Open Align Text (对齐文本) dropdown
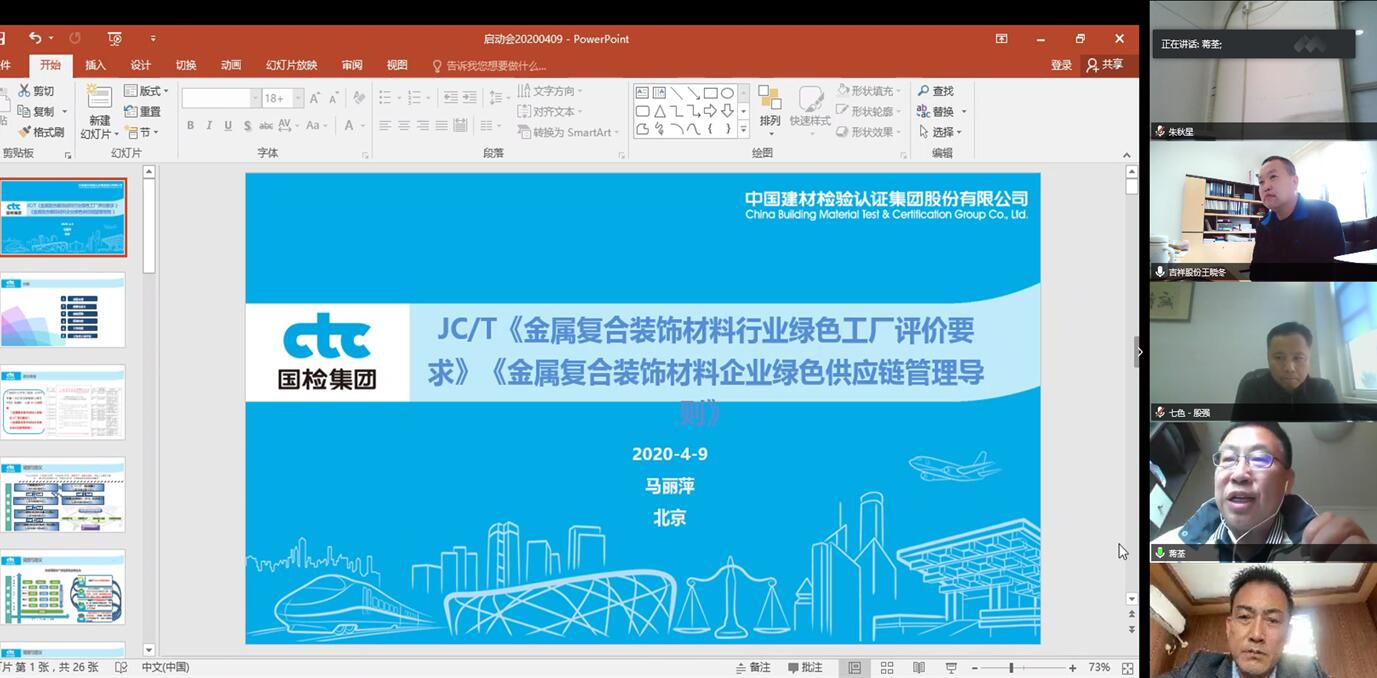 tap(549, 112)
